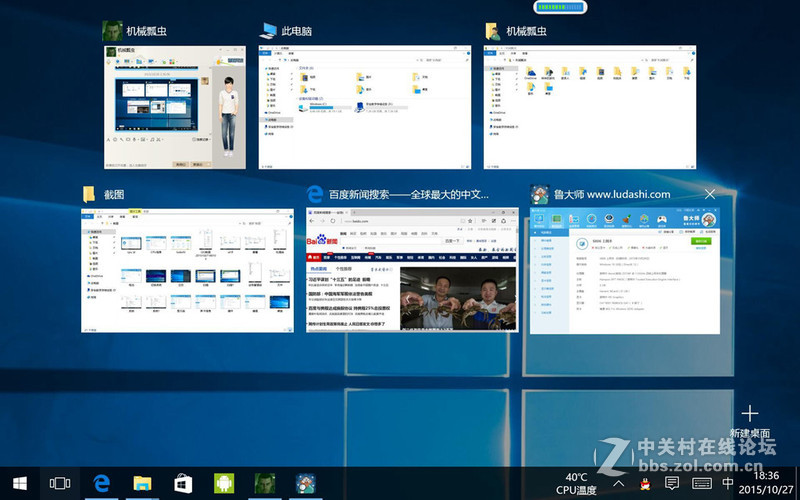Viewport: 800px width, 500px height.
Task: Switch input mode via 中 indicator
Action: point(728,483)
